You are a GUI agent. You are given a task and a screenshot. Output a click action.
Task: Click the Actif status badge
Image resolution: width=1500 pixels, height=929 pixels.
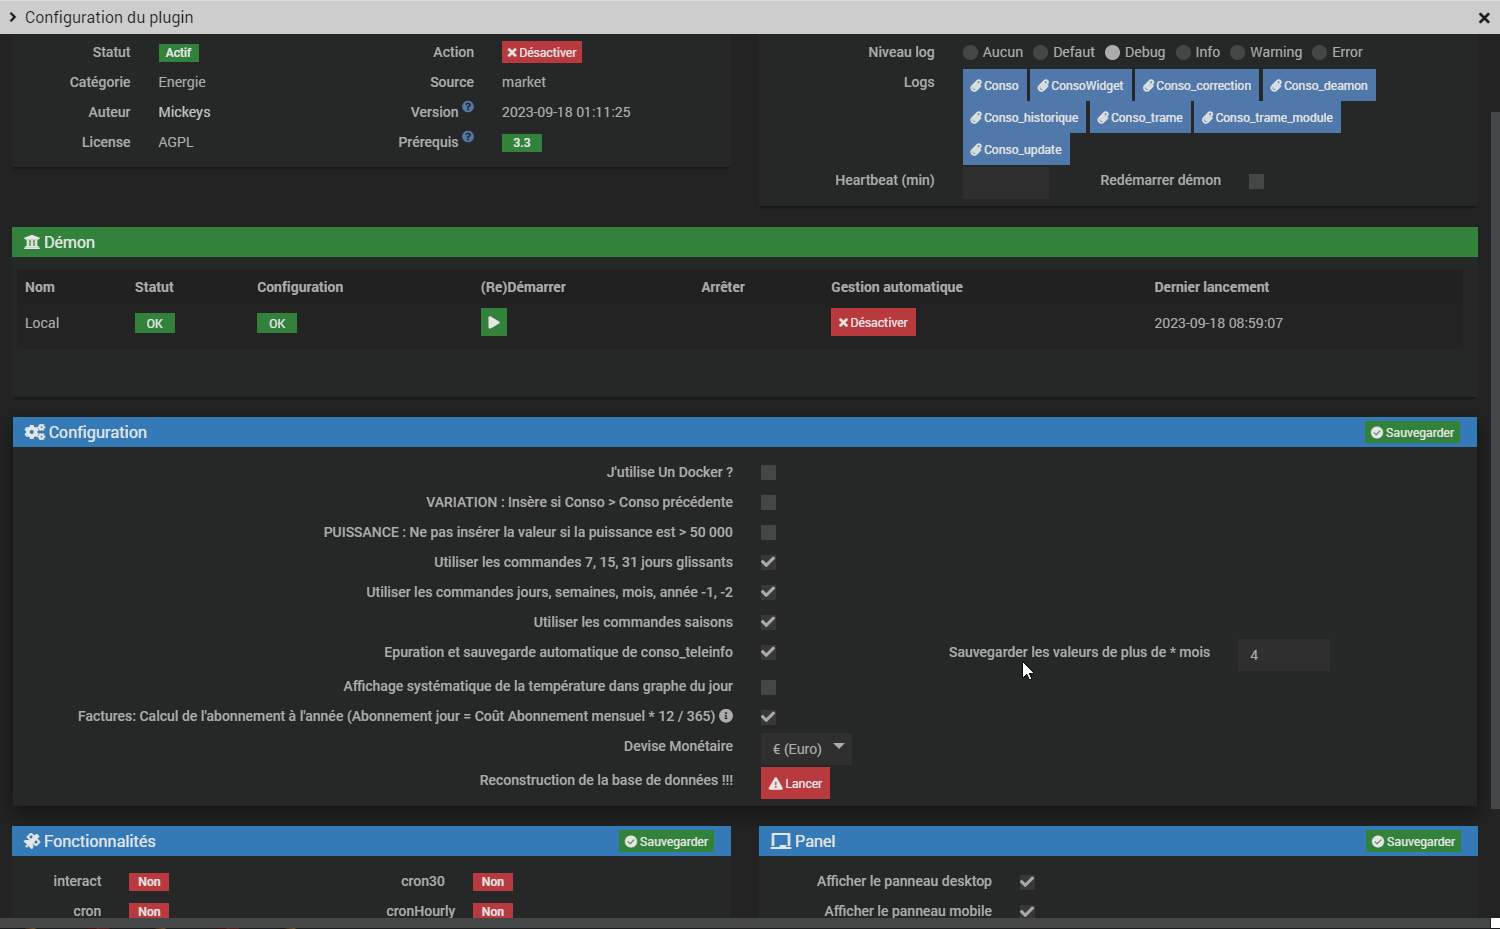(178, 53)
